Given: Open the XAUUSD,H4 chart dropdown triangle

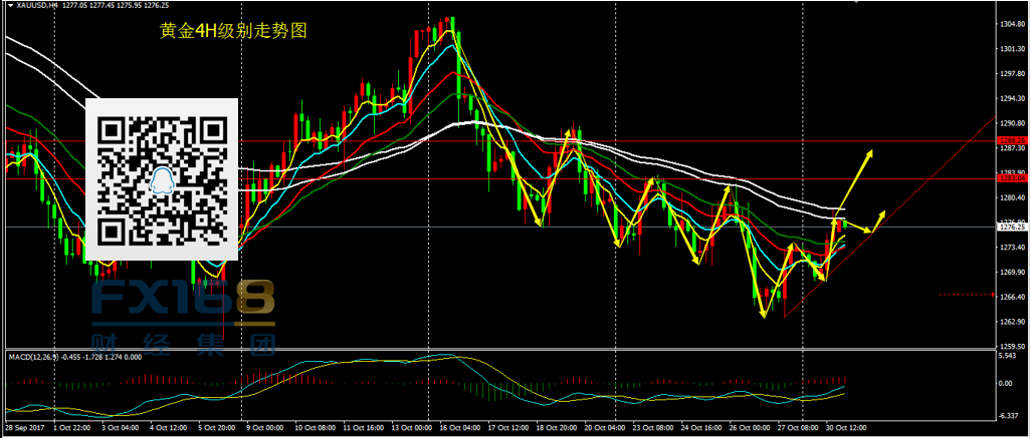Looking at the screenshot, I should tap(6, 6).
